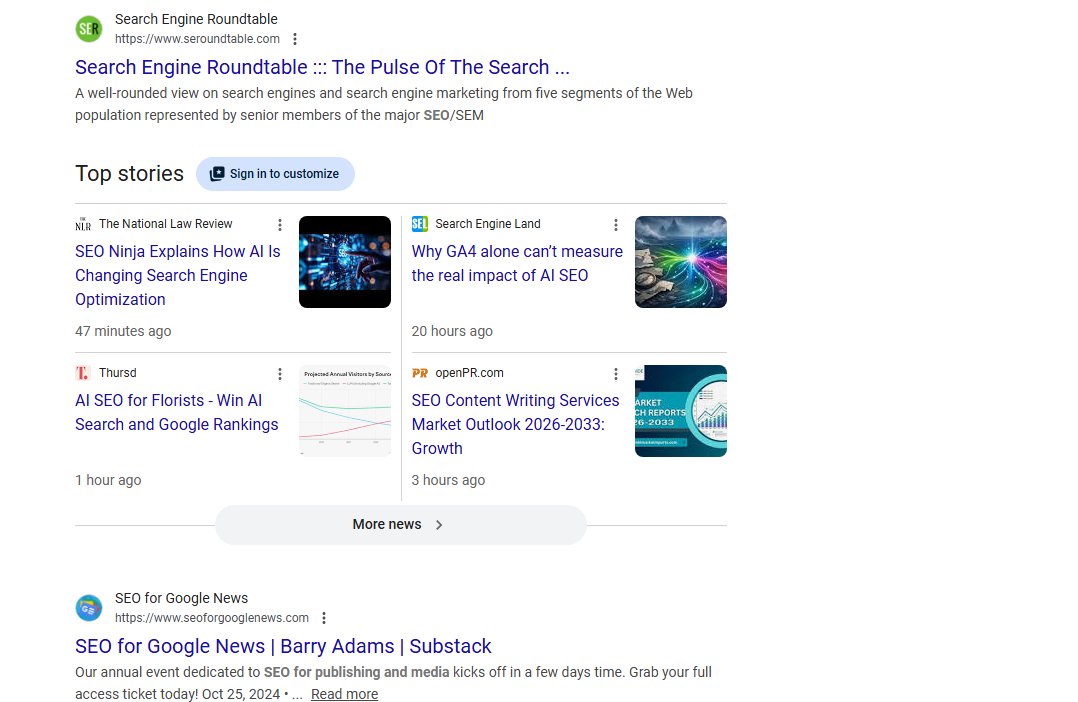Click Sign in to customize button
1078x702 pixels.
275,174
